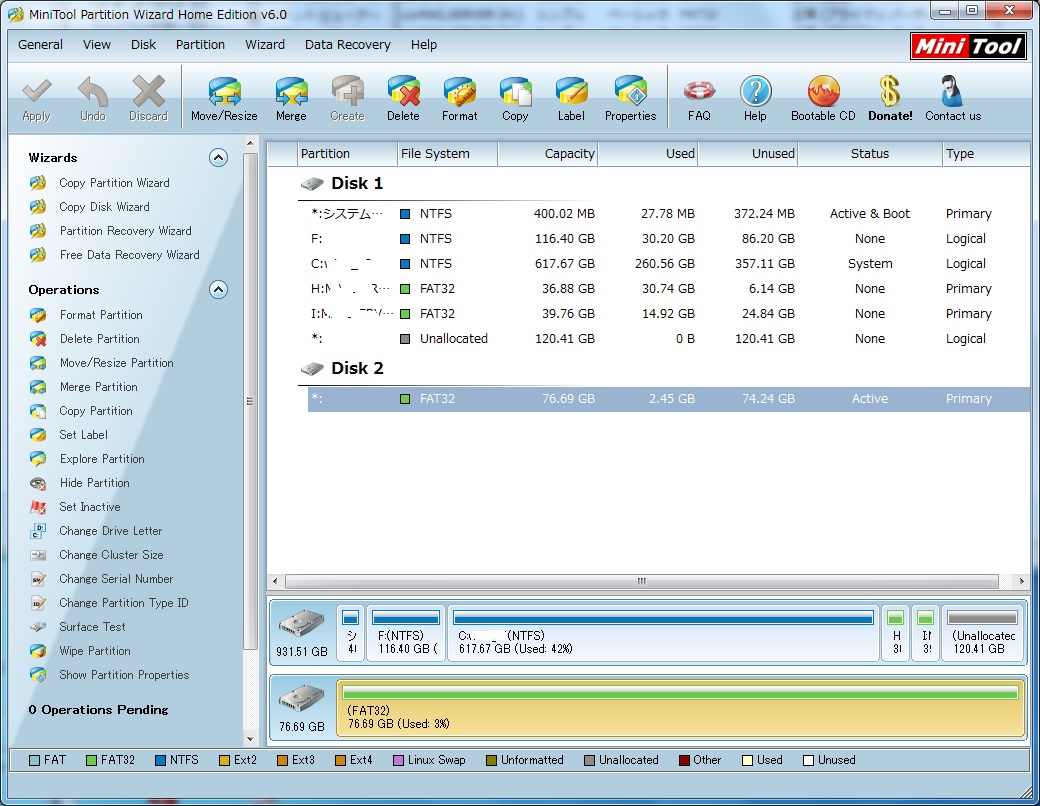
Task: Launch Copy Disk Wizard
Action: 104,206
